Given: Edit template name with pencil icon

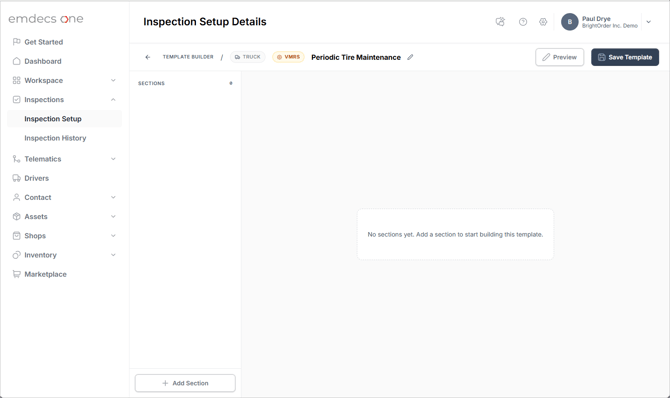Looking at the screenshot, I should tap(410, 57).
